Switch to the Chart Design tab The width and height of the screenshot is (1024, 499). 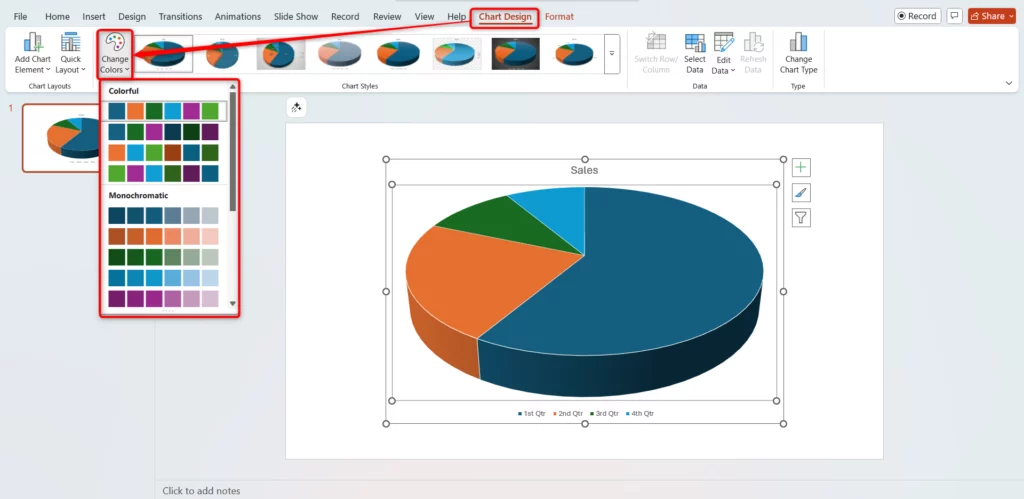(x=505, y=17)
